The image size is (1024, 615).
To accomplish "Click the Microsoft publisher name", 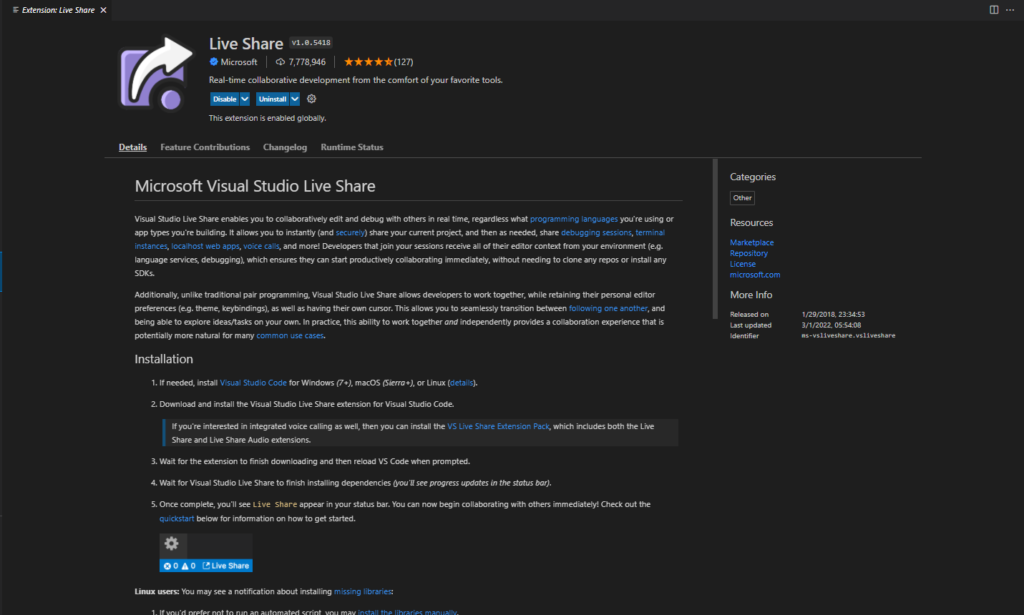I will point(239,62).
